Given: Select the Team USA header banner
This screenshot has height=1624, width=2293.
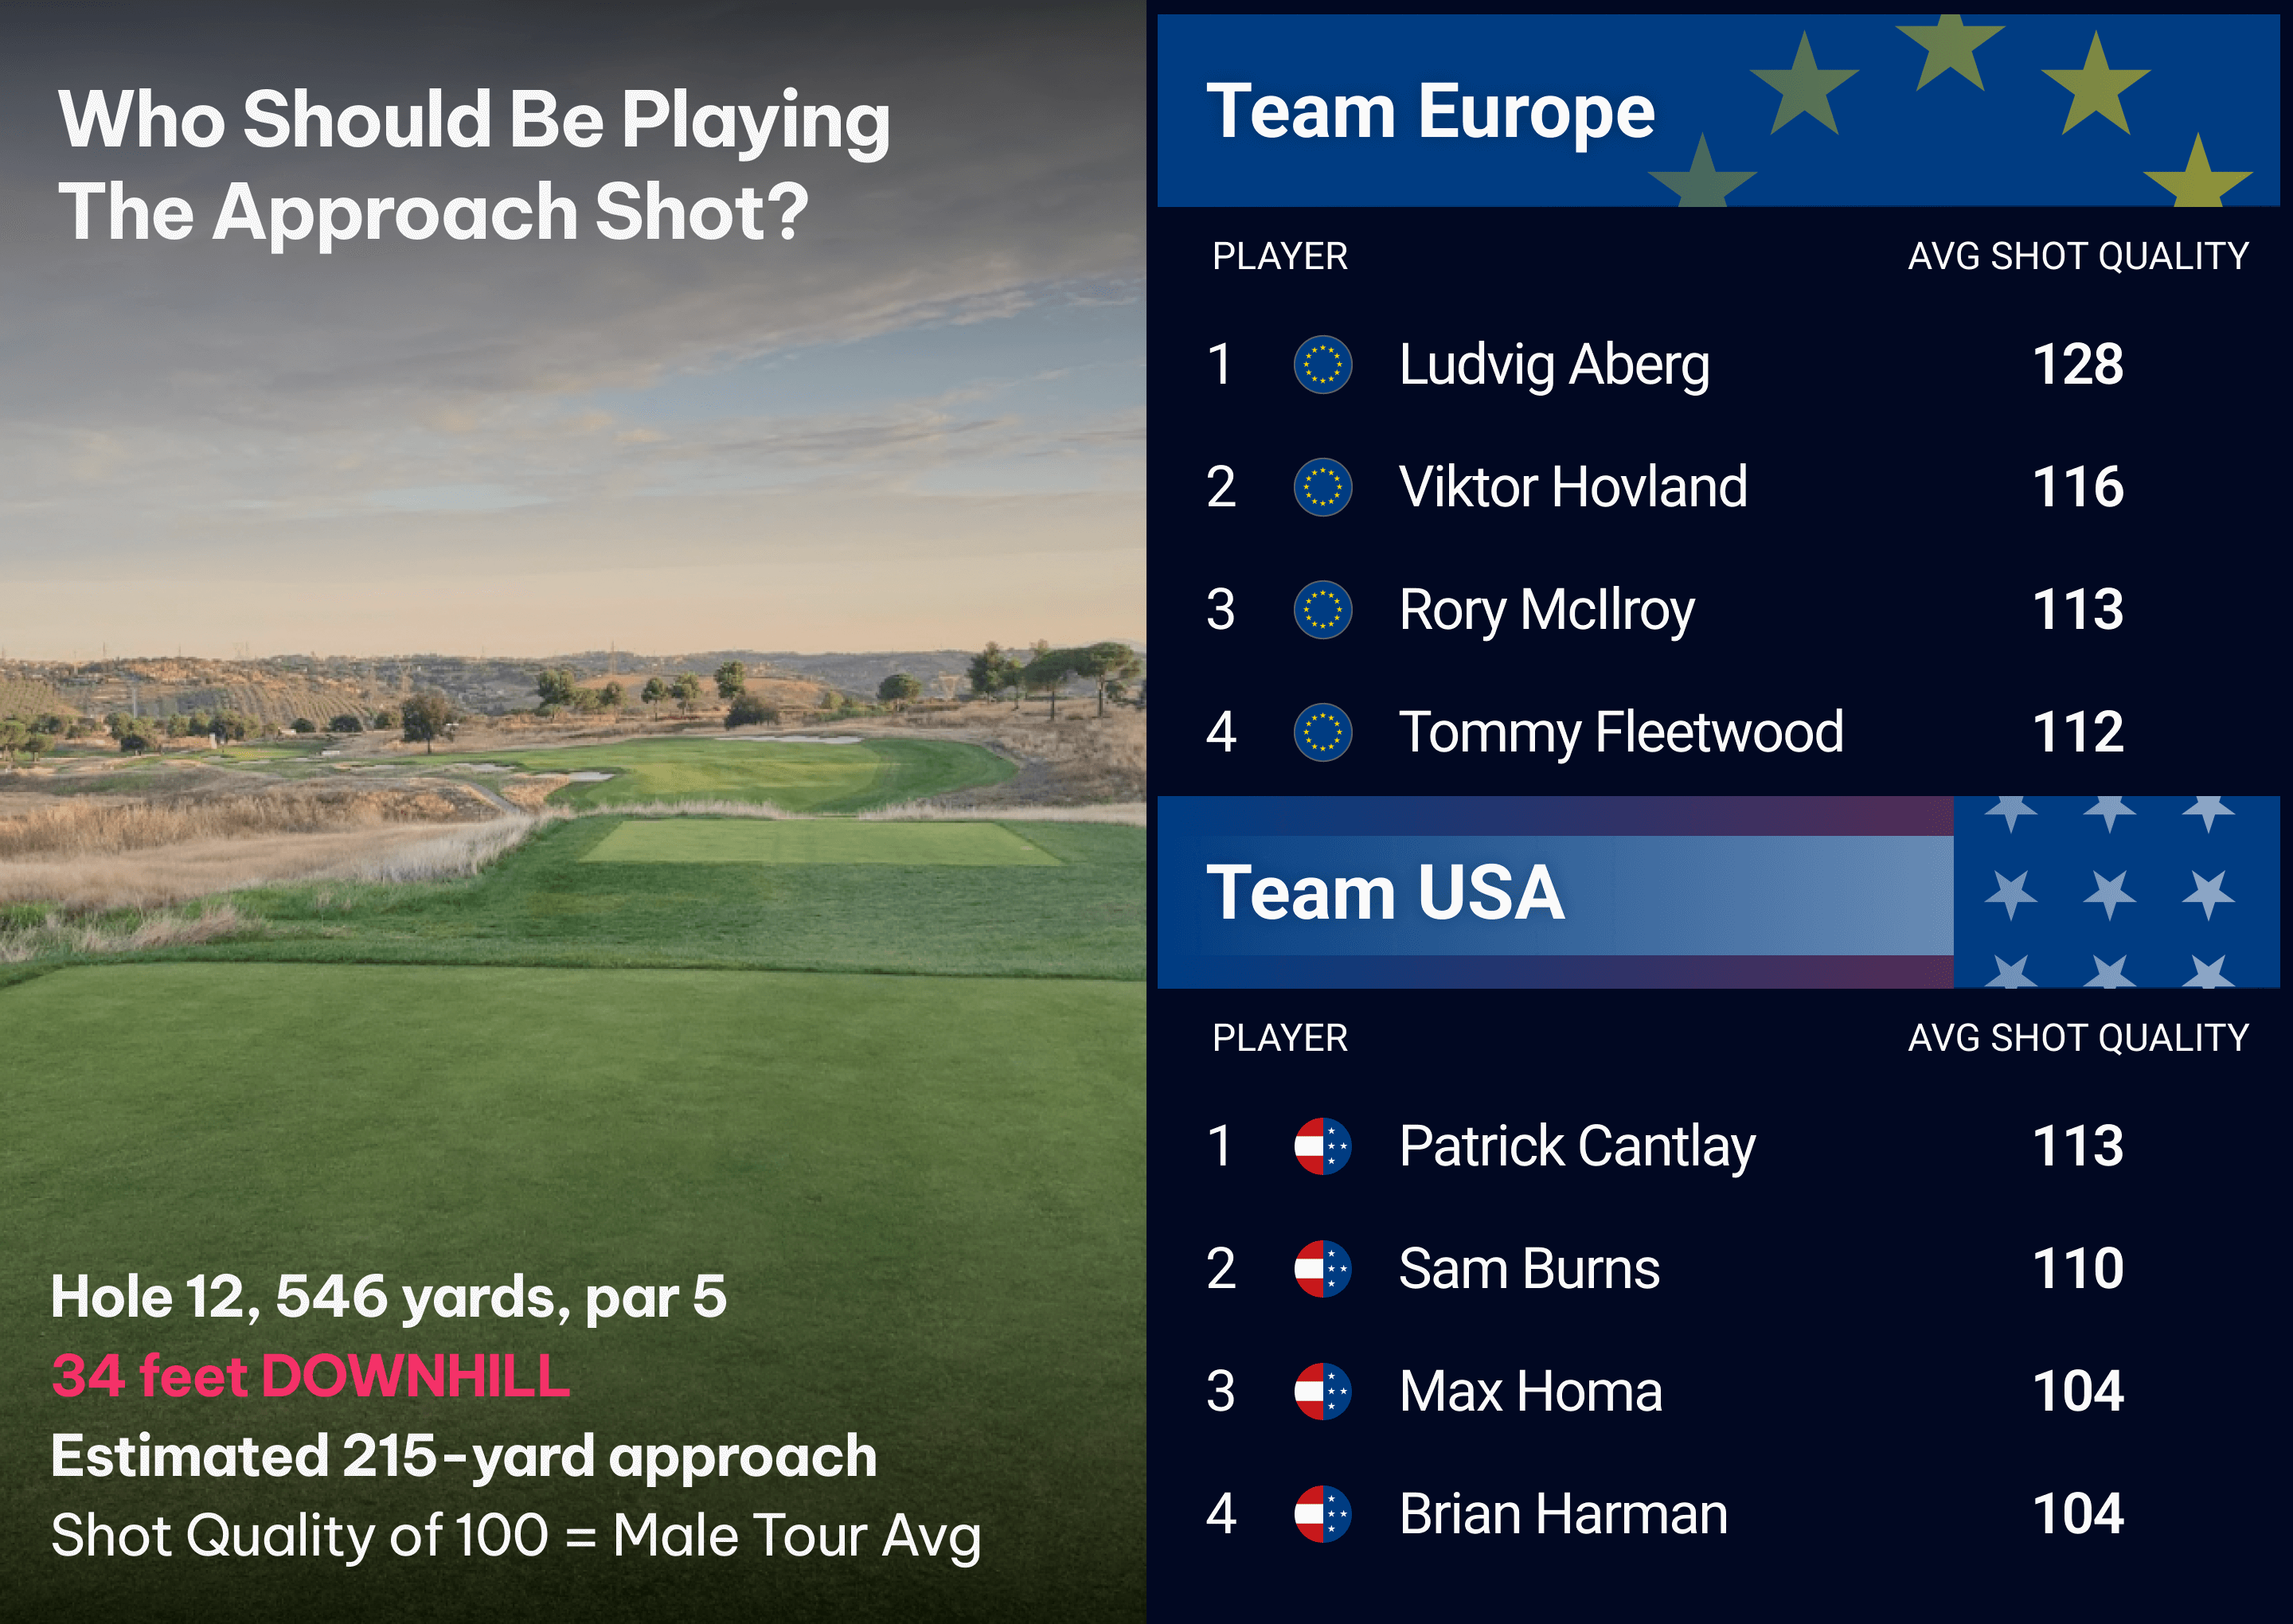Looking at the screenshot, I should [1716, 892].
